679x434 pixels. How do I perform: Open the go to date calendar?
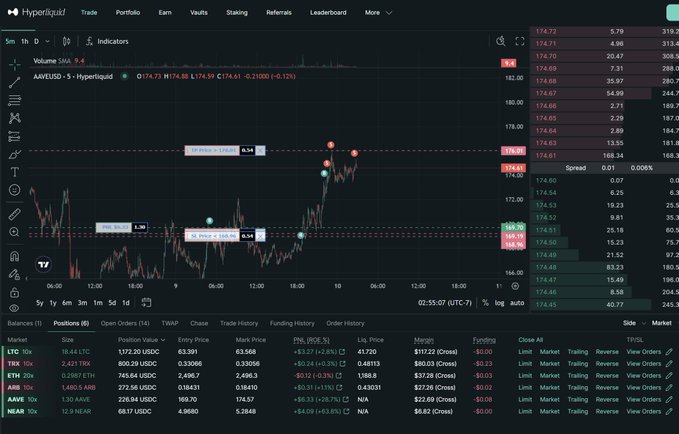[146, 302]
